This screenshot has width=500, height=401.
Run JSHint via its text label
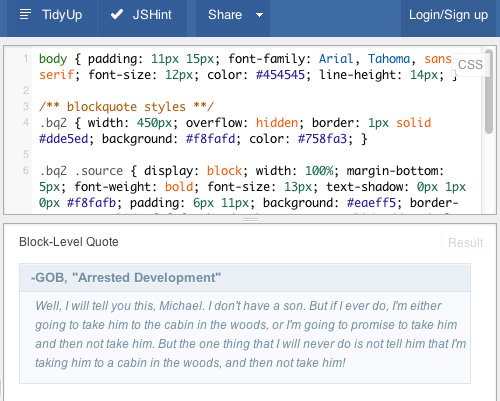tap(152, 15)
